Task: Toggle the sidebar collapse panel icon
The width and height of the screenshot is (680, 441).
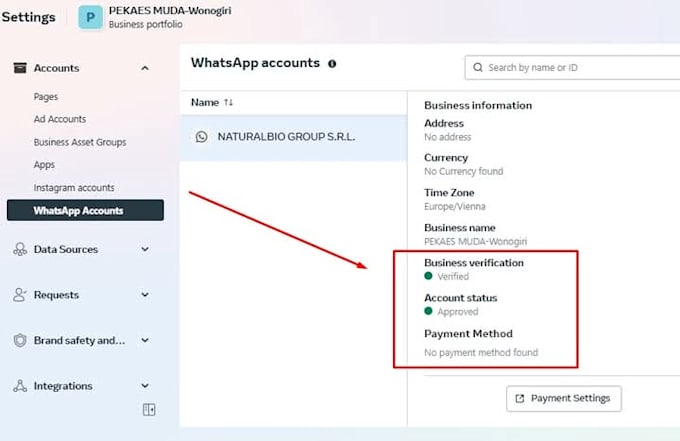Action: pos(149,410)
